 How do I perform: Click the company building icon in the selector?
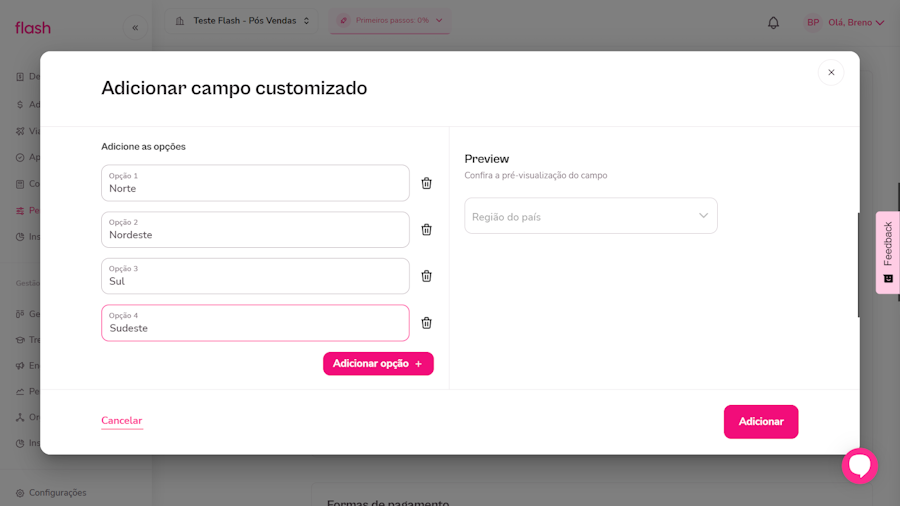(x=180, y=21)
